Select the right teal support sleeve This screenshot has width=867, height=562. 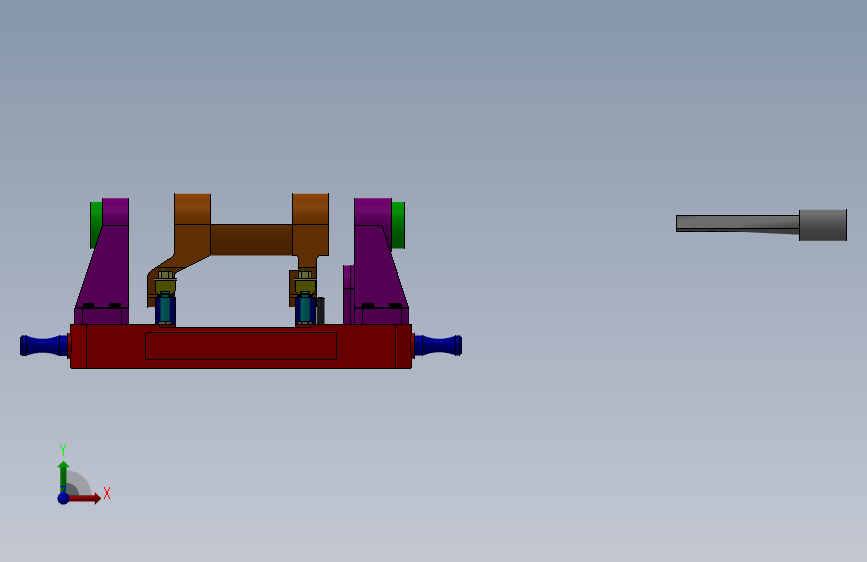coord(305,309)
